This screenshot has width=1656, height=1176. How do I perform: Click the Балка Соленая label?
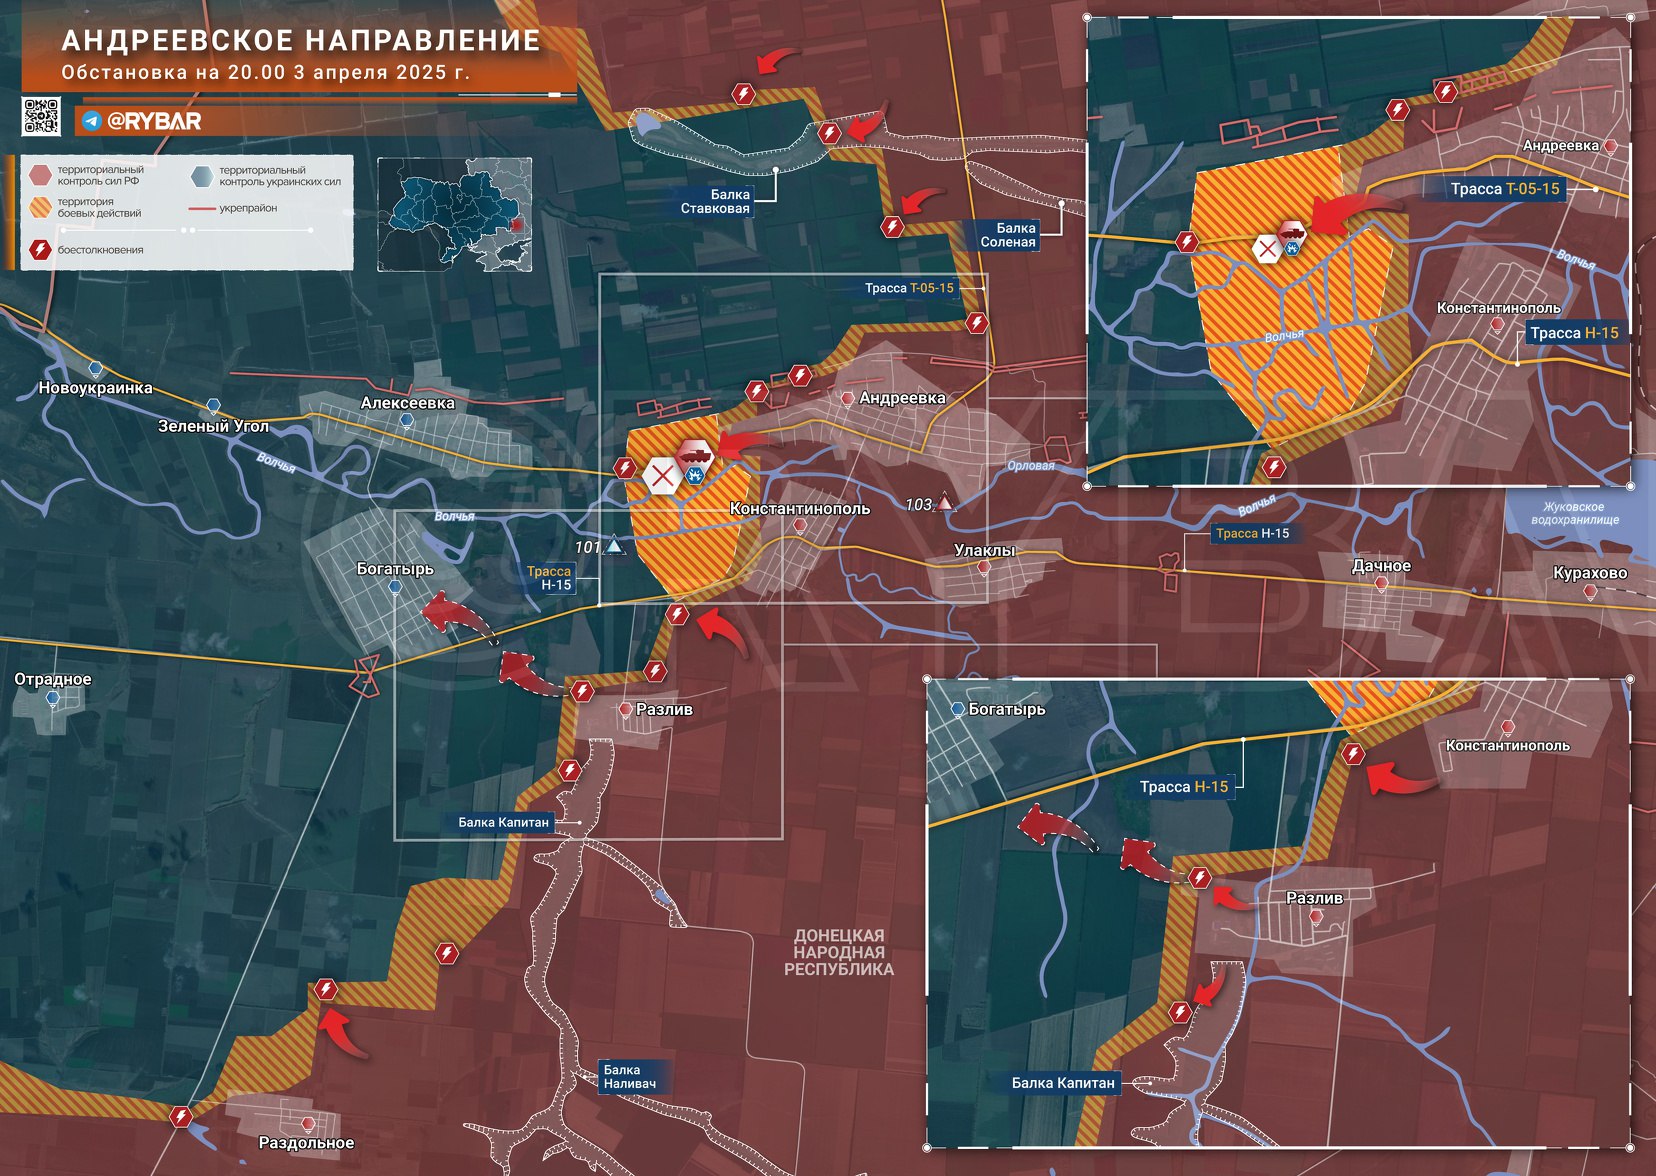(1007, 235)
